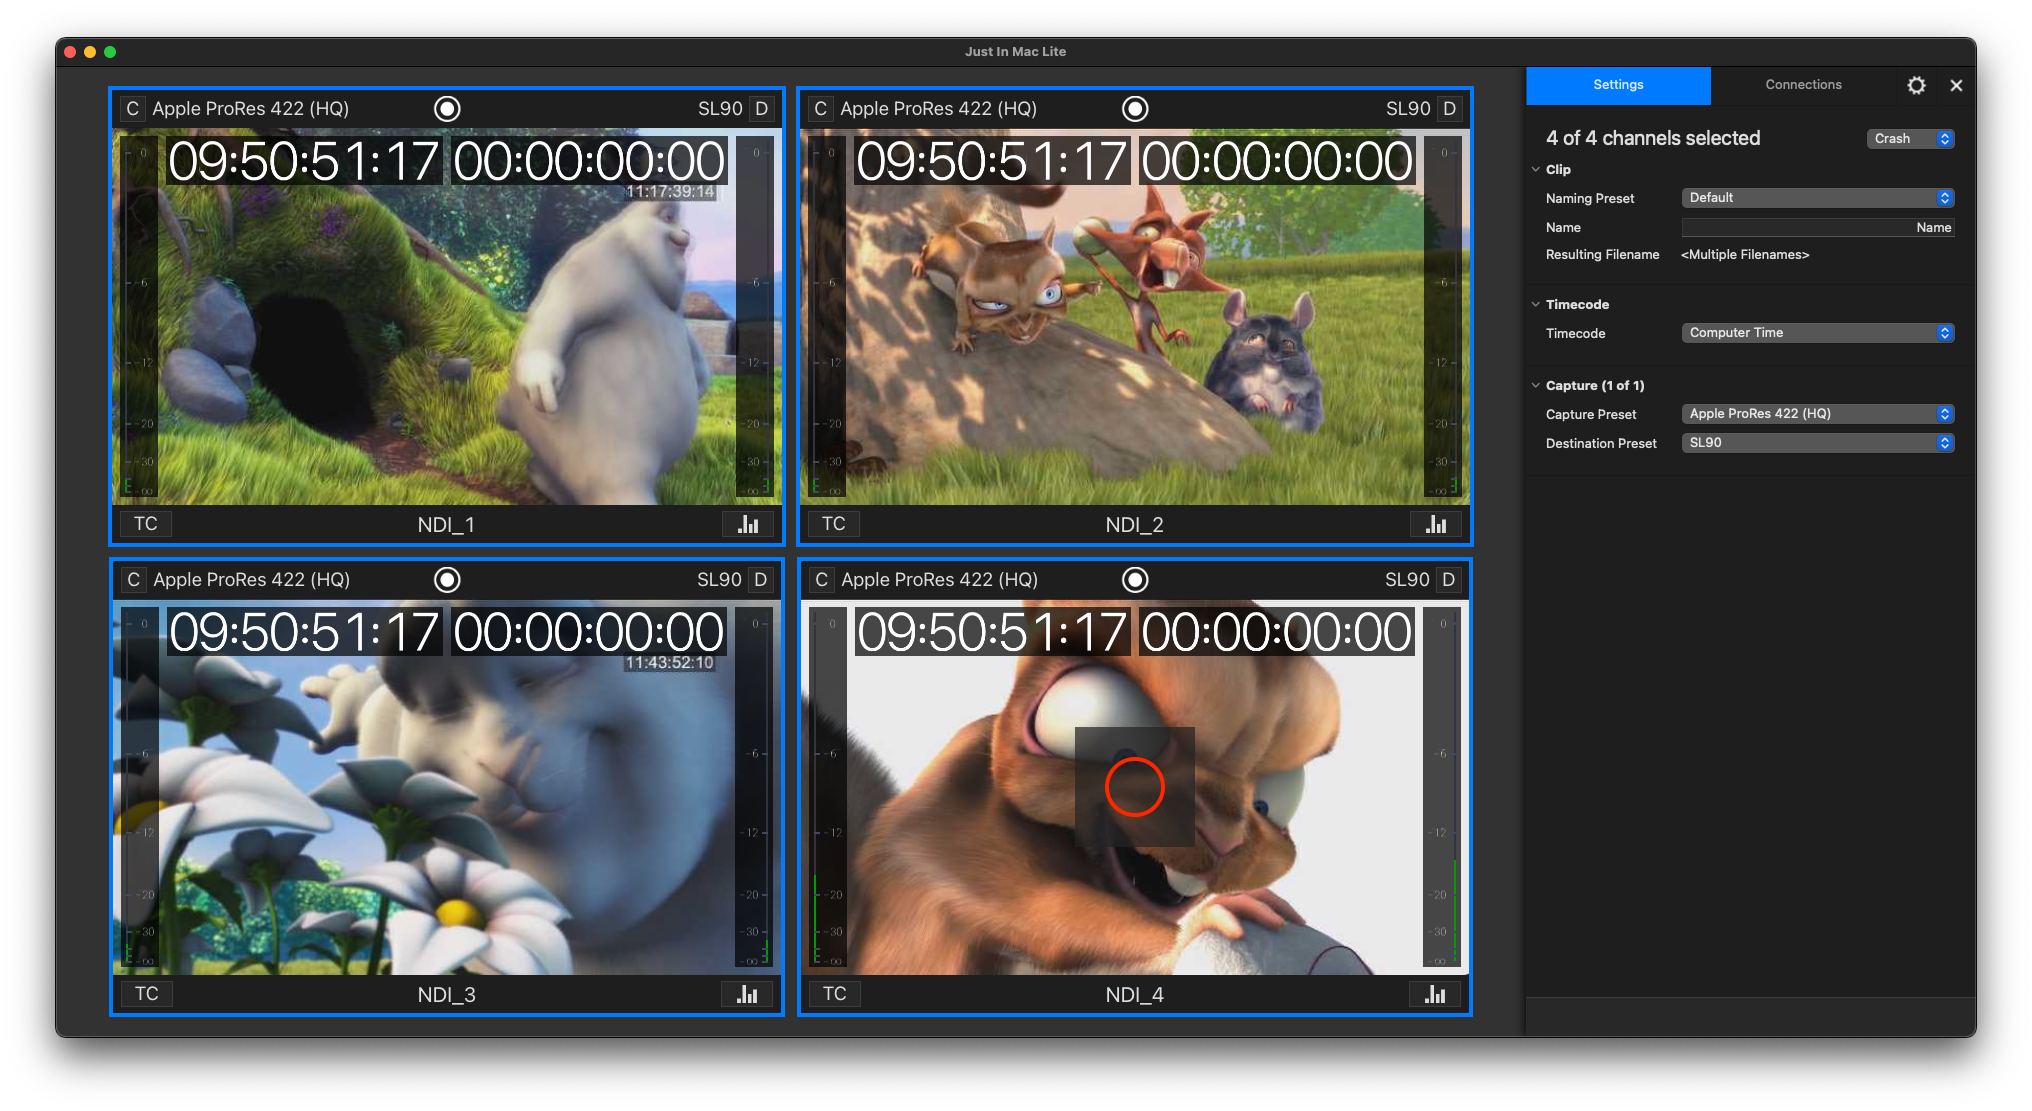The width and height of the screenshot is (2032, 1111).
Task: Click the D destination icon on NDI_2
Action: point(1450,109)
